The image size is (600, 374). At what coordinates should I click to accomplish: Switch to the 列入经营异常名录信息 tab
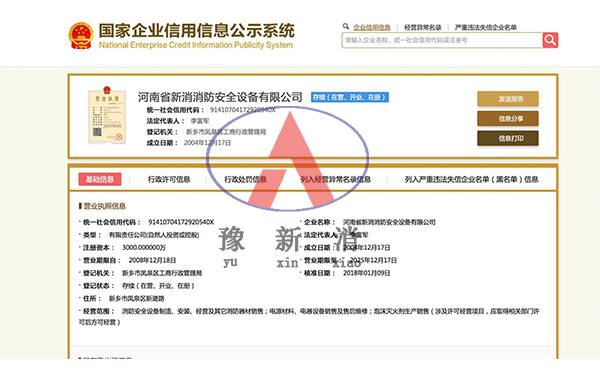(x=336, y=179)
